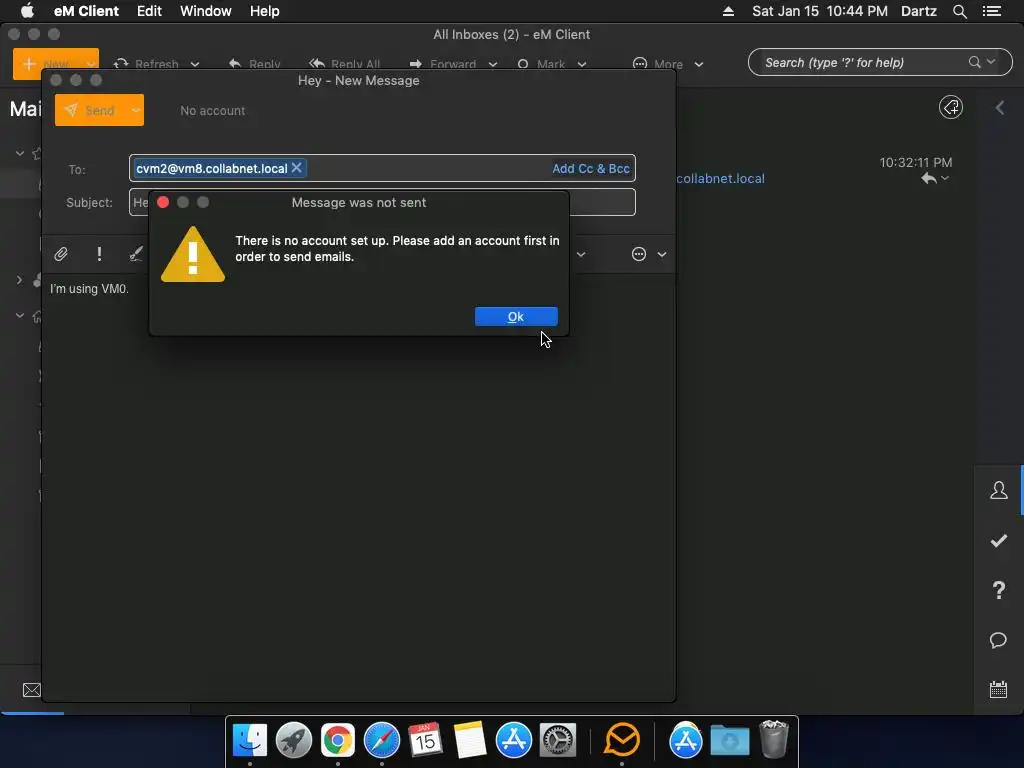This screenshot has width=1024, height=768.
Task: Open the Help menu
Action: [264, 11]
